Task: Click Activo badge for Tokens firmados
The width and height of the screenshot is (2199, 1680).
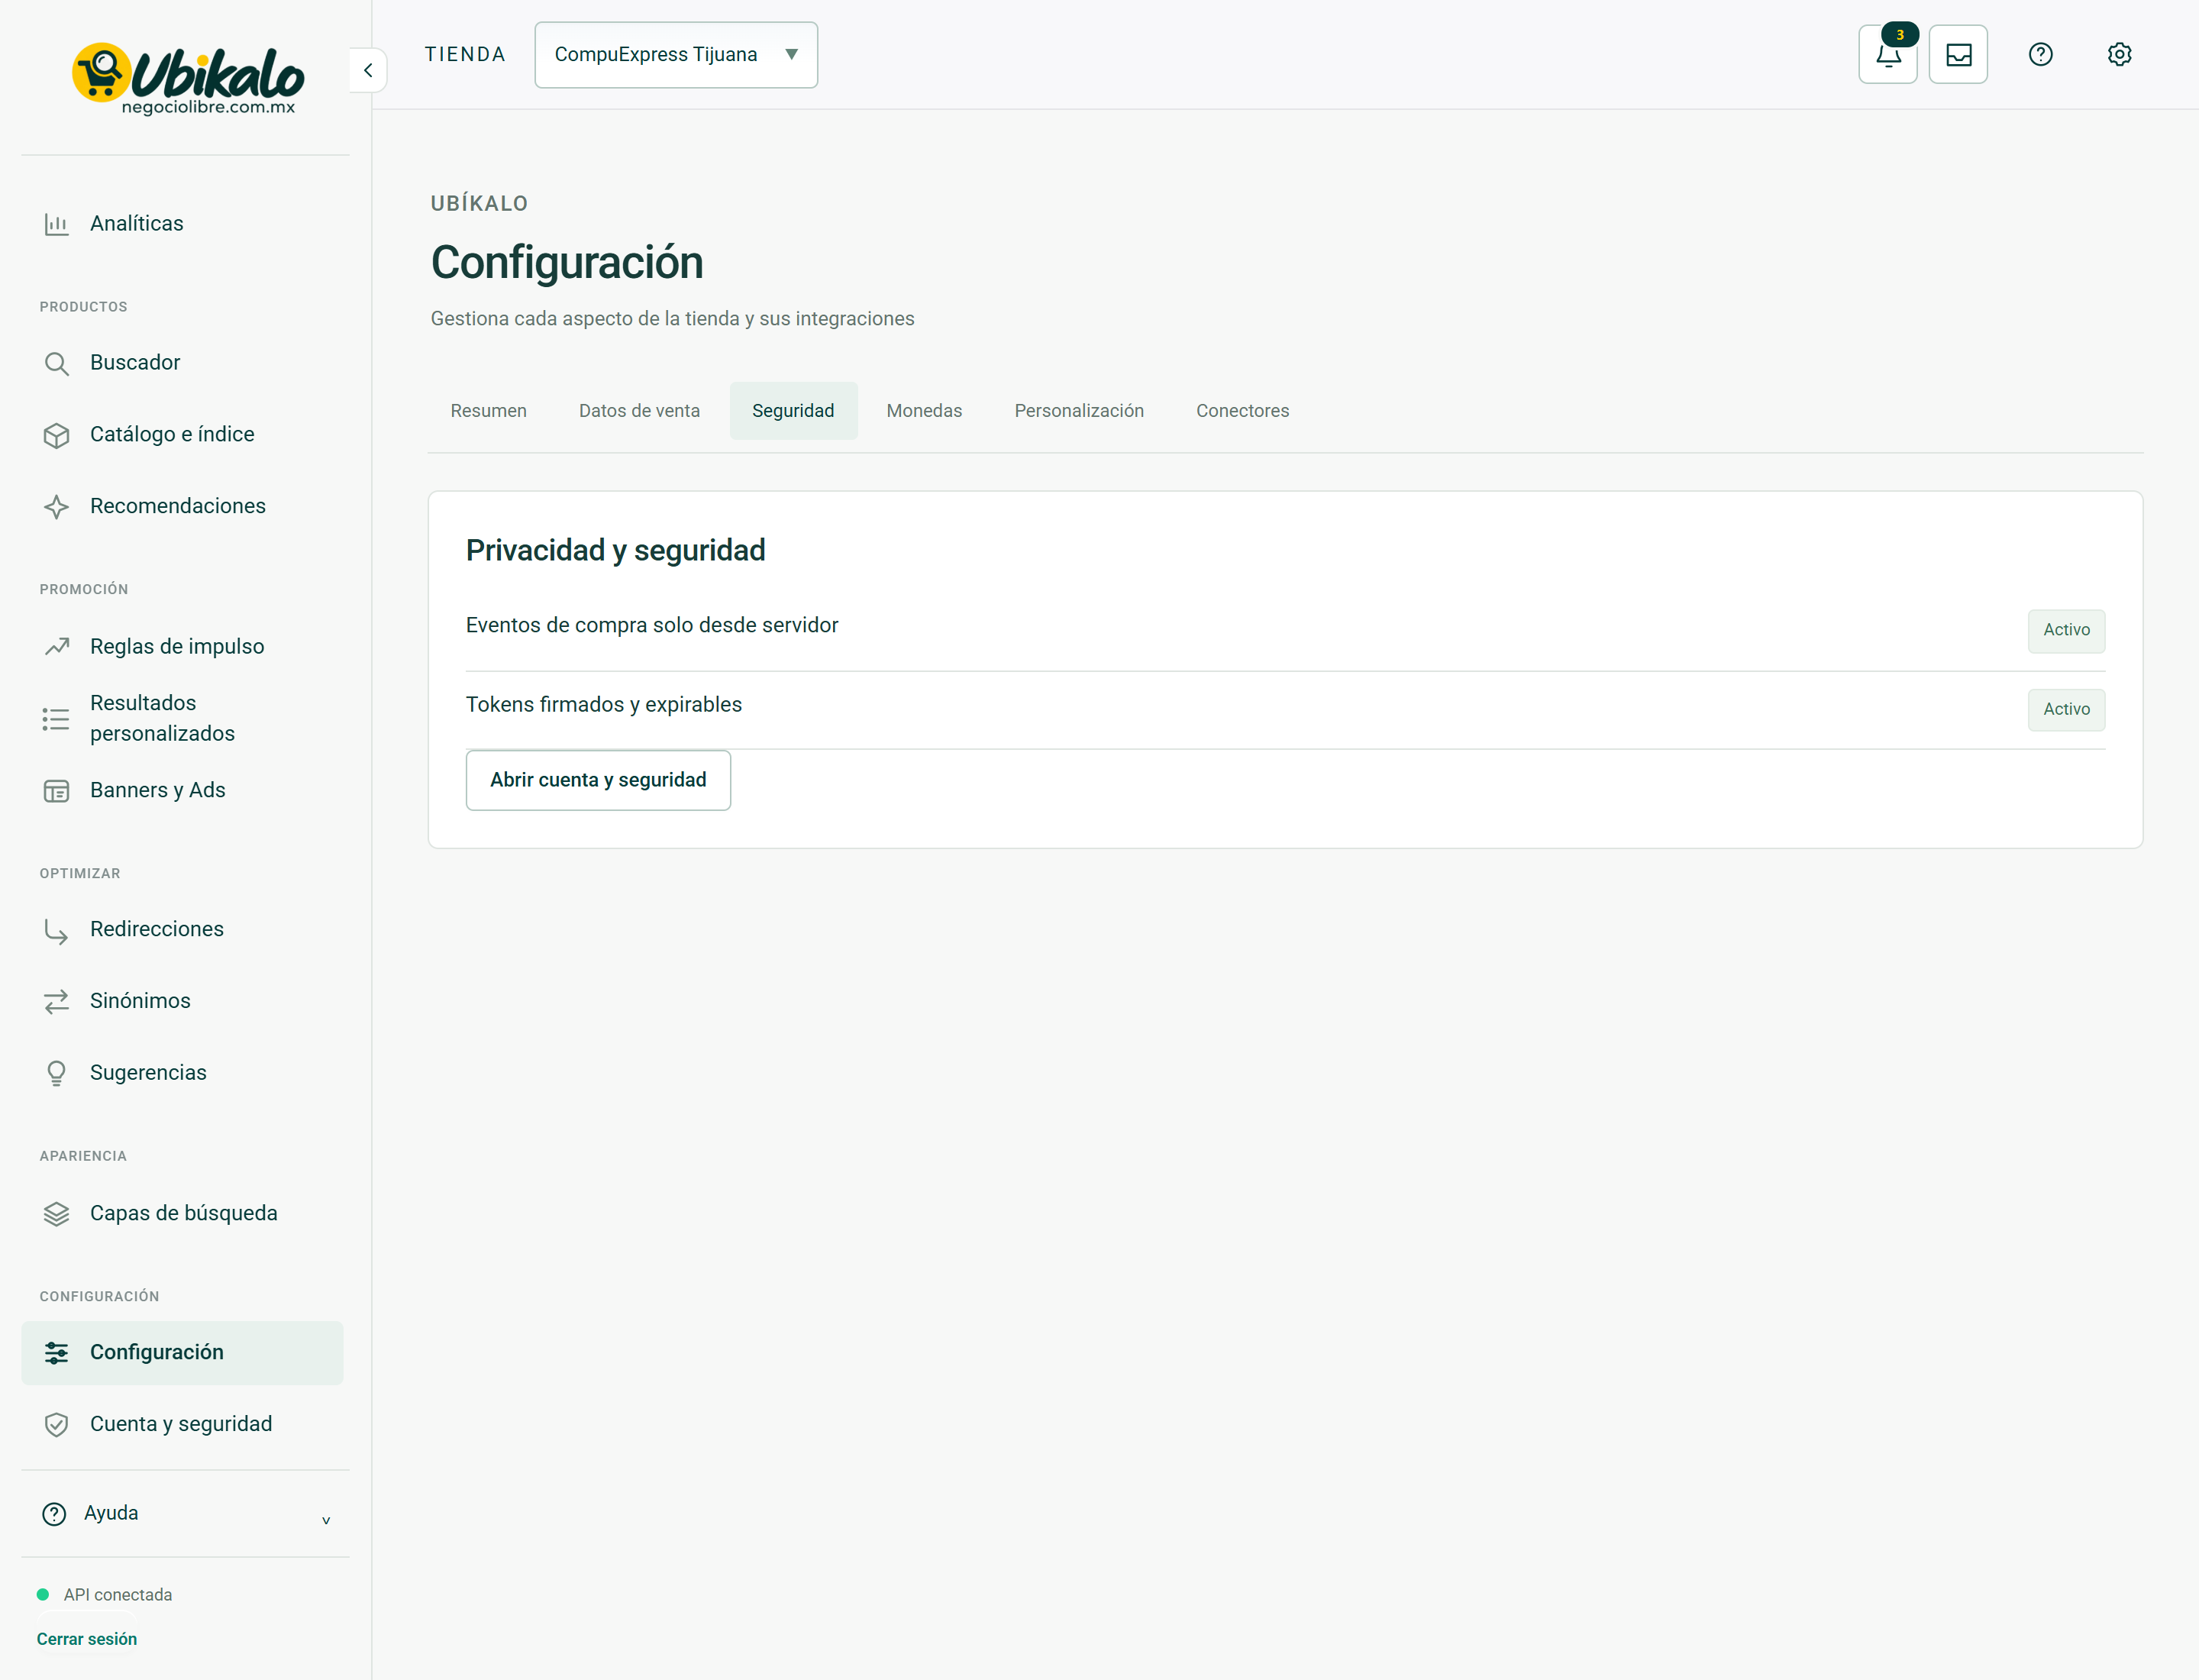Action: point(2066,709)
